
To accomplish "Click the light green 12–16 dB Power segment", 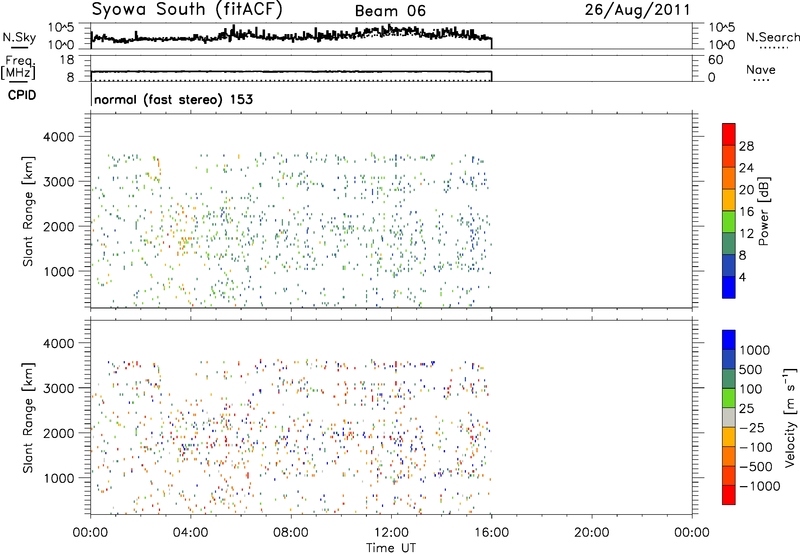I will [x=729, y=222].
